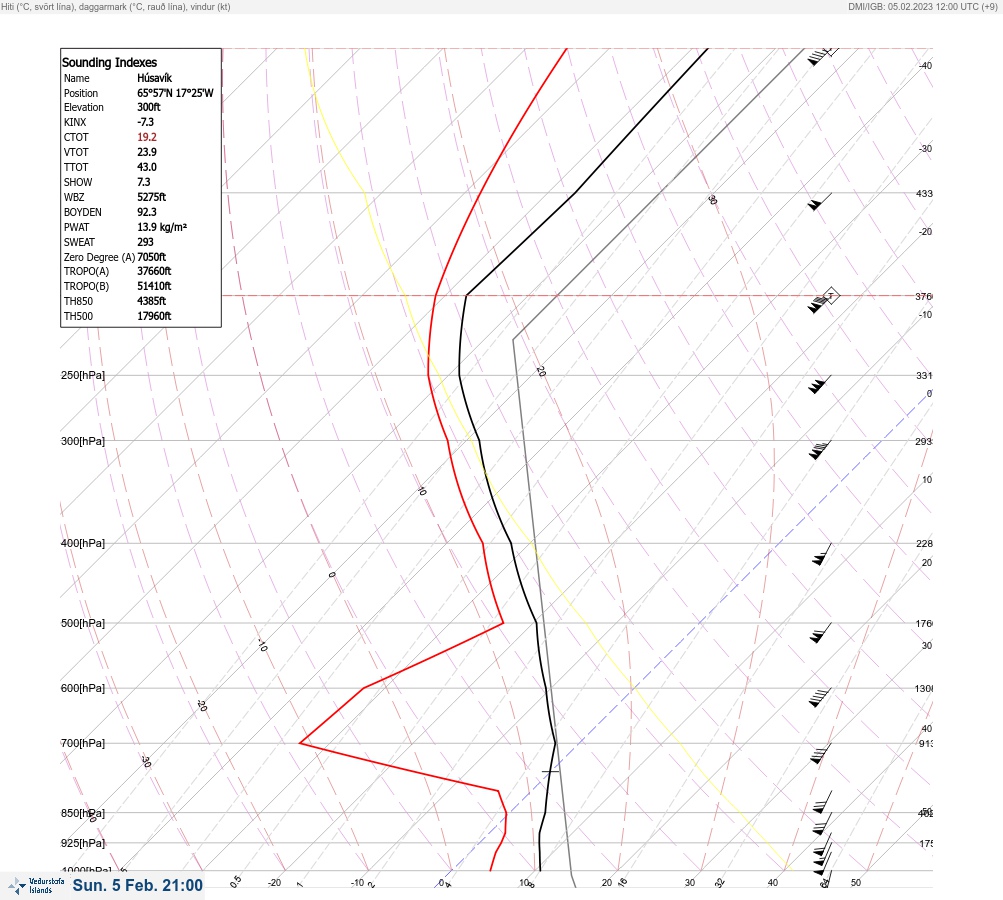Click the Elevation value 300ft
This screenshot has height=900, width=1003.
click(x=149, y=107)
